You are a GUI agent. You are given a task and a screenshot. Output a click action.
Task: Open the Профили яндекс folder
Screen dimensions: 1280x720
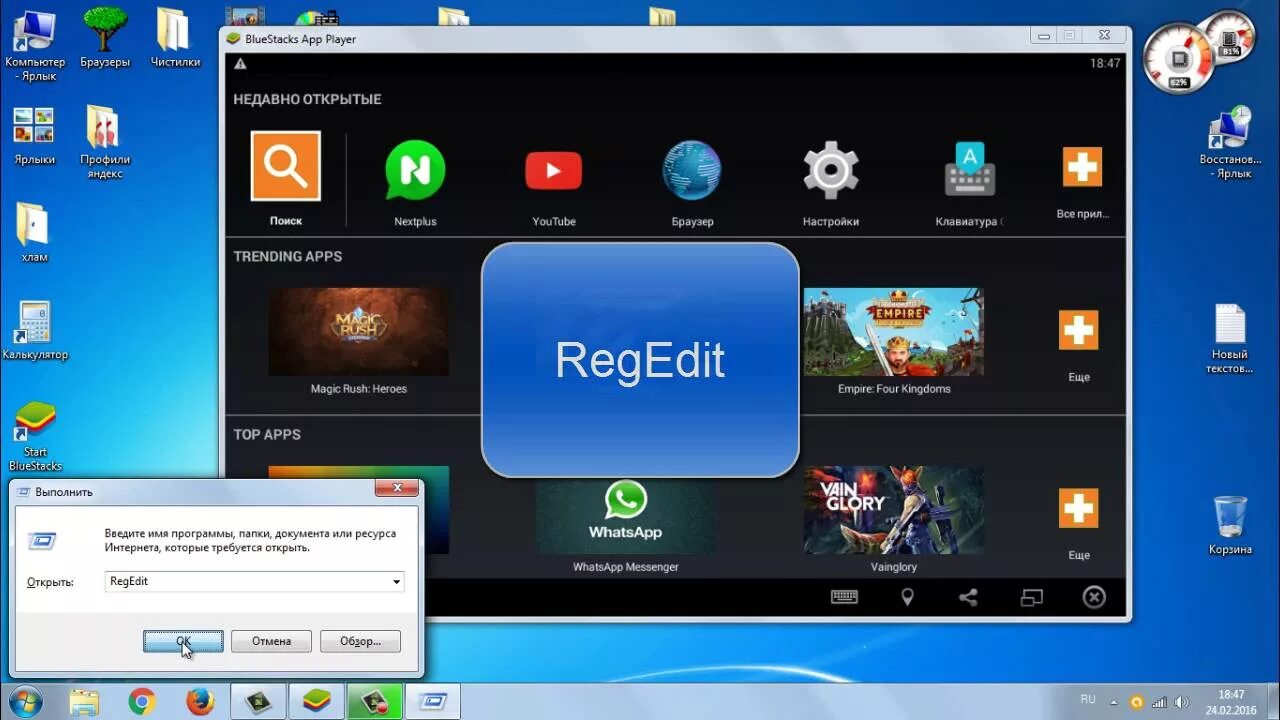[105, 142]
